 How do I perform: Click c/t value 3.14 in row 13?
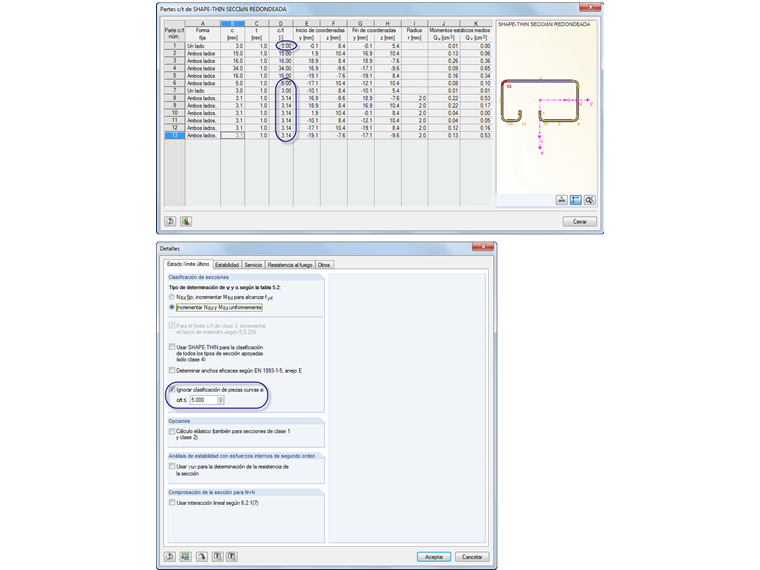(x=281, y=135)
